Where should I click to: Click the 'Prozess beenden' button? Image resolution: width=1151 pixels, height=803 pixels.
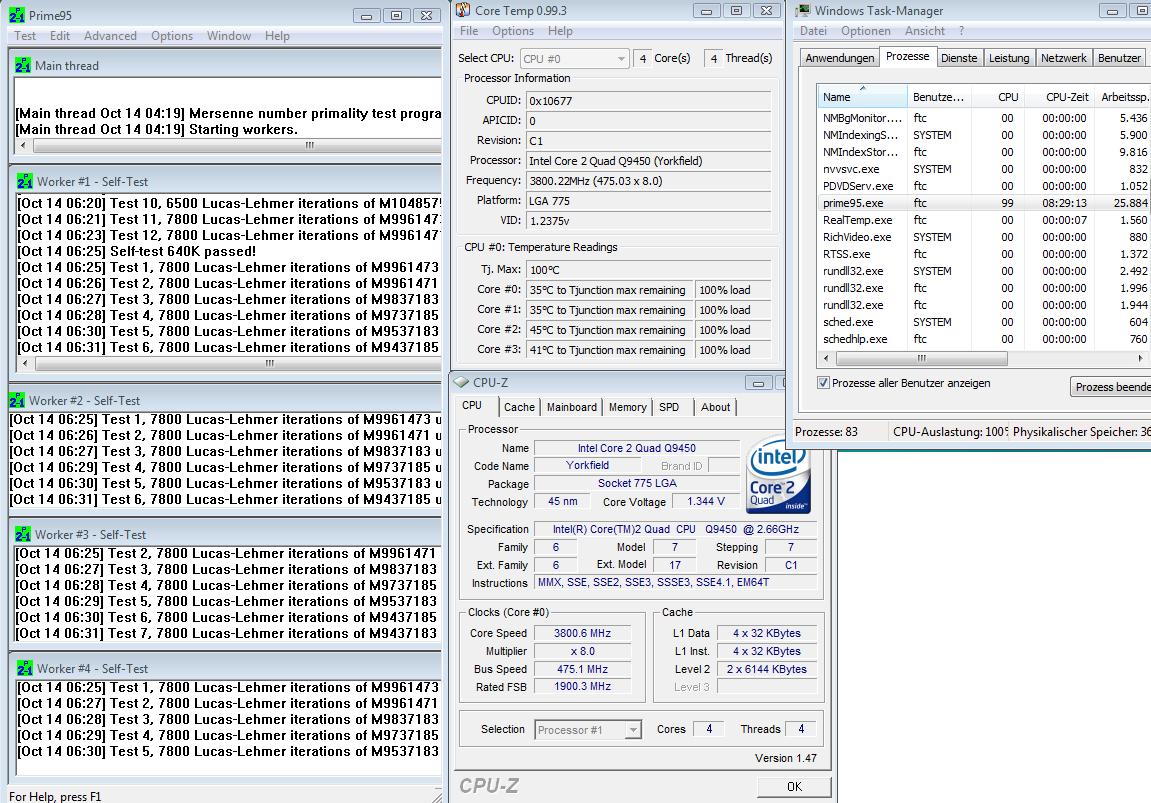click(x=1111, y=387)
